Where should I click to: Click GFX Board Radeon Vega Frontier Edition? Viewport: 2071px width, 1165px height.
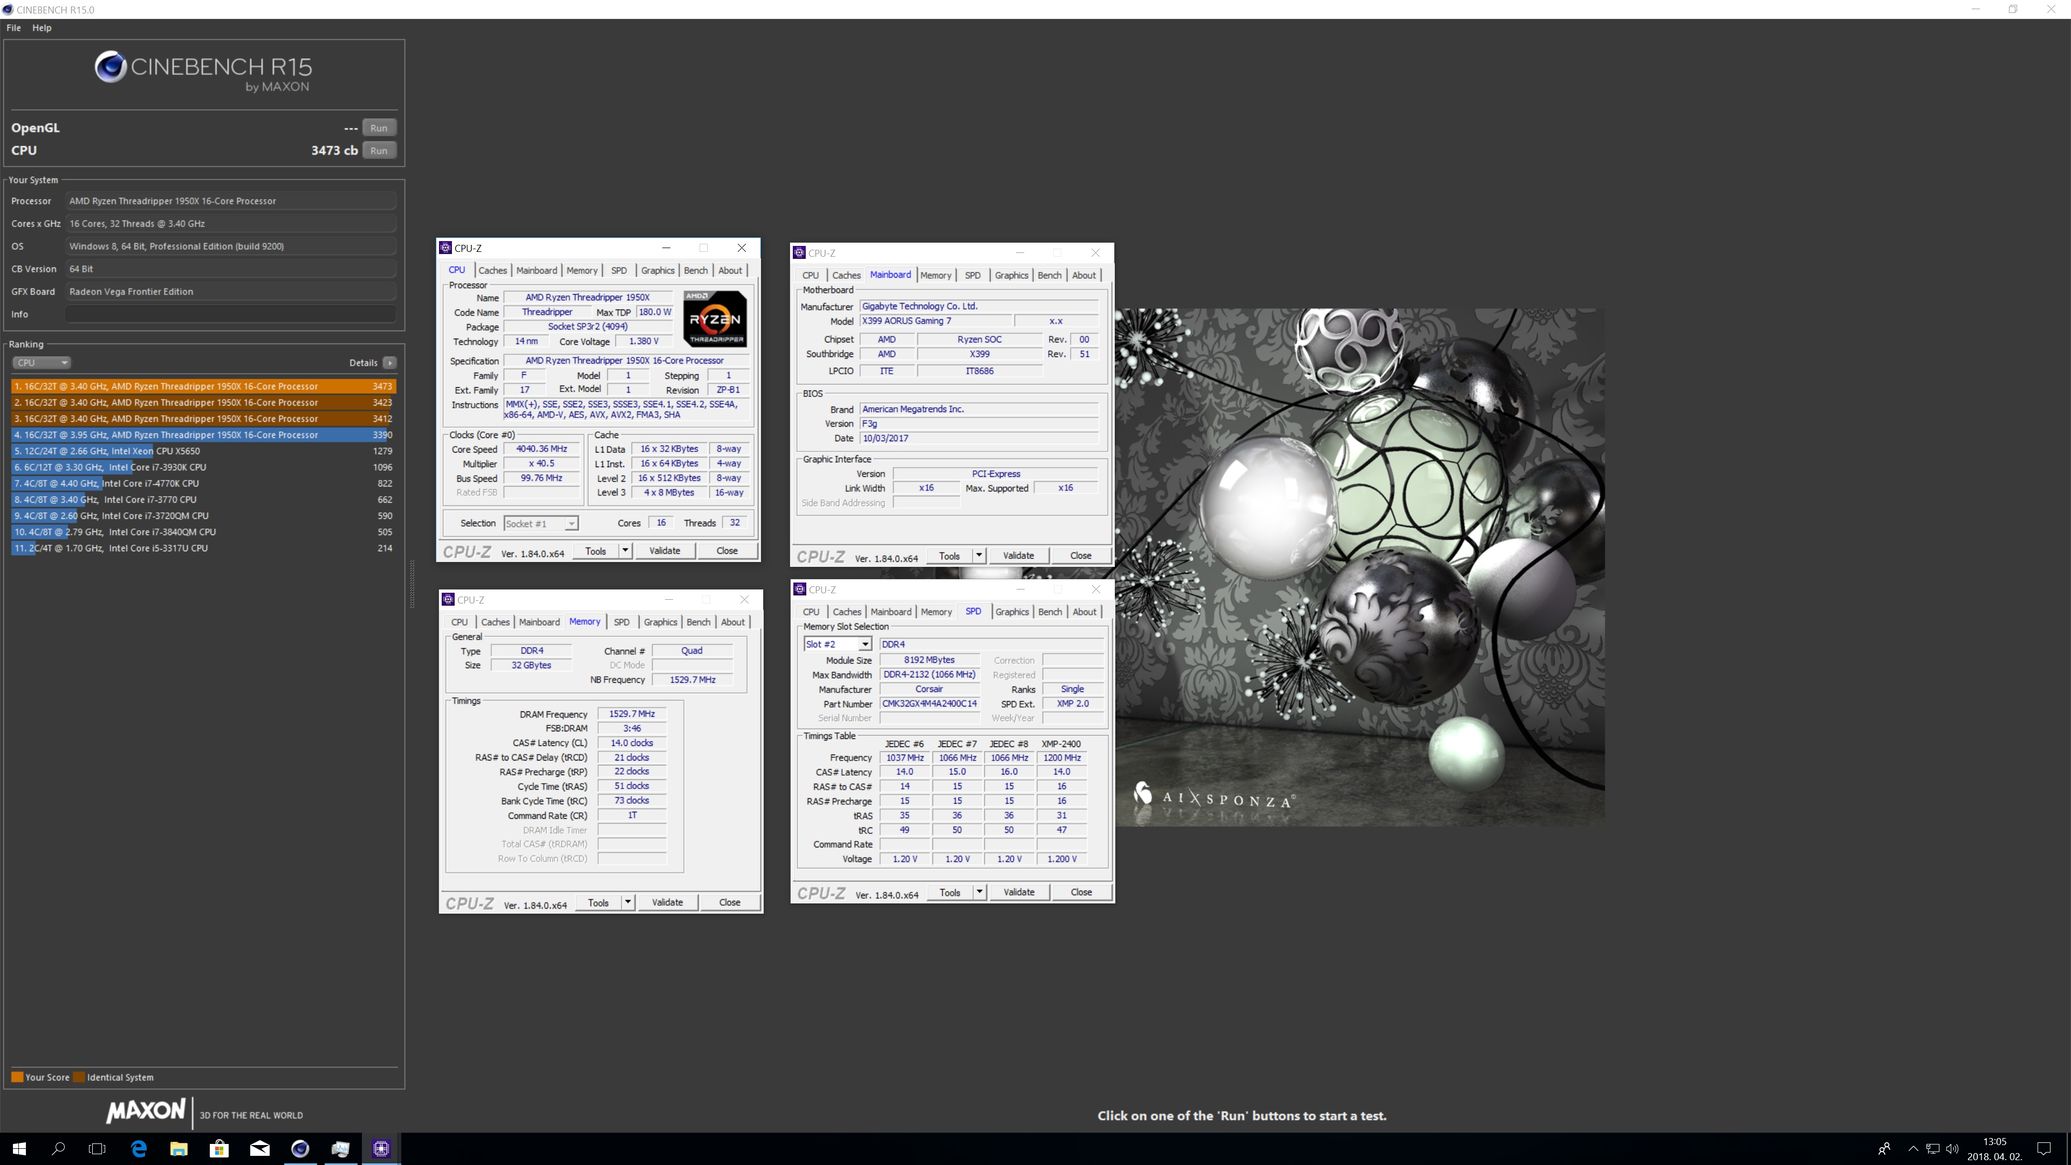point(231,292)
